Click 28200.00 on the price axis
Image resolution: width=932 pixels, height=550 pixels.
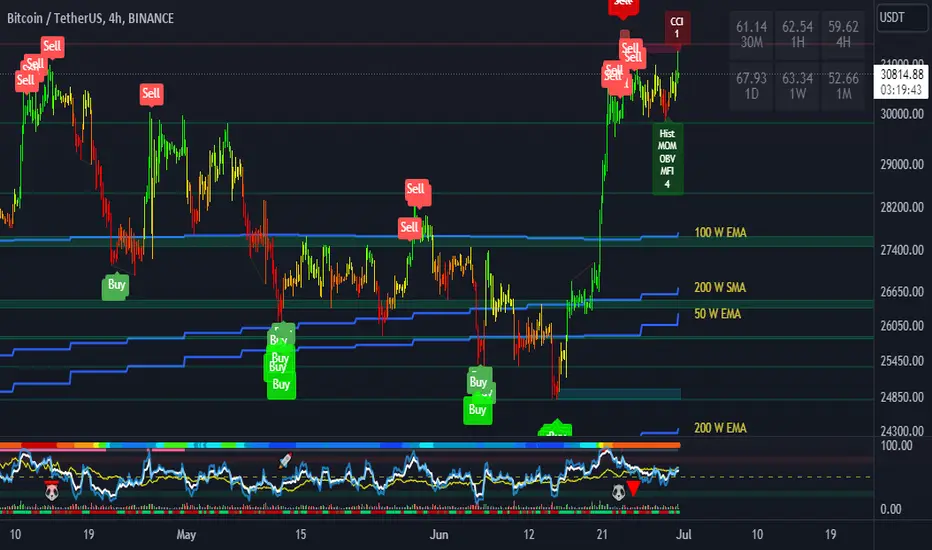pos(902,208)
